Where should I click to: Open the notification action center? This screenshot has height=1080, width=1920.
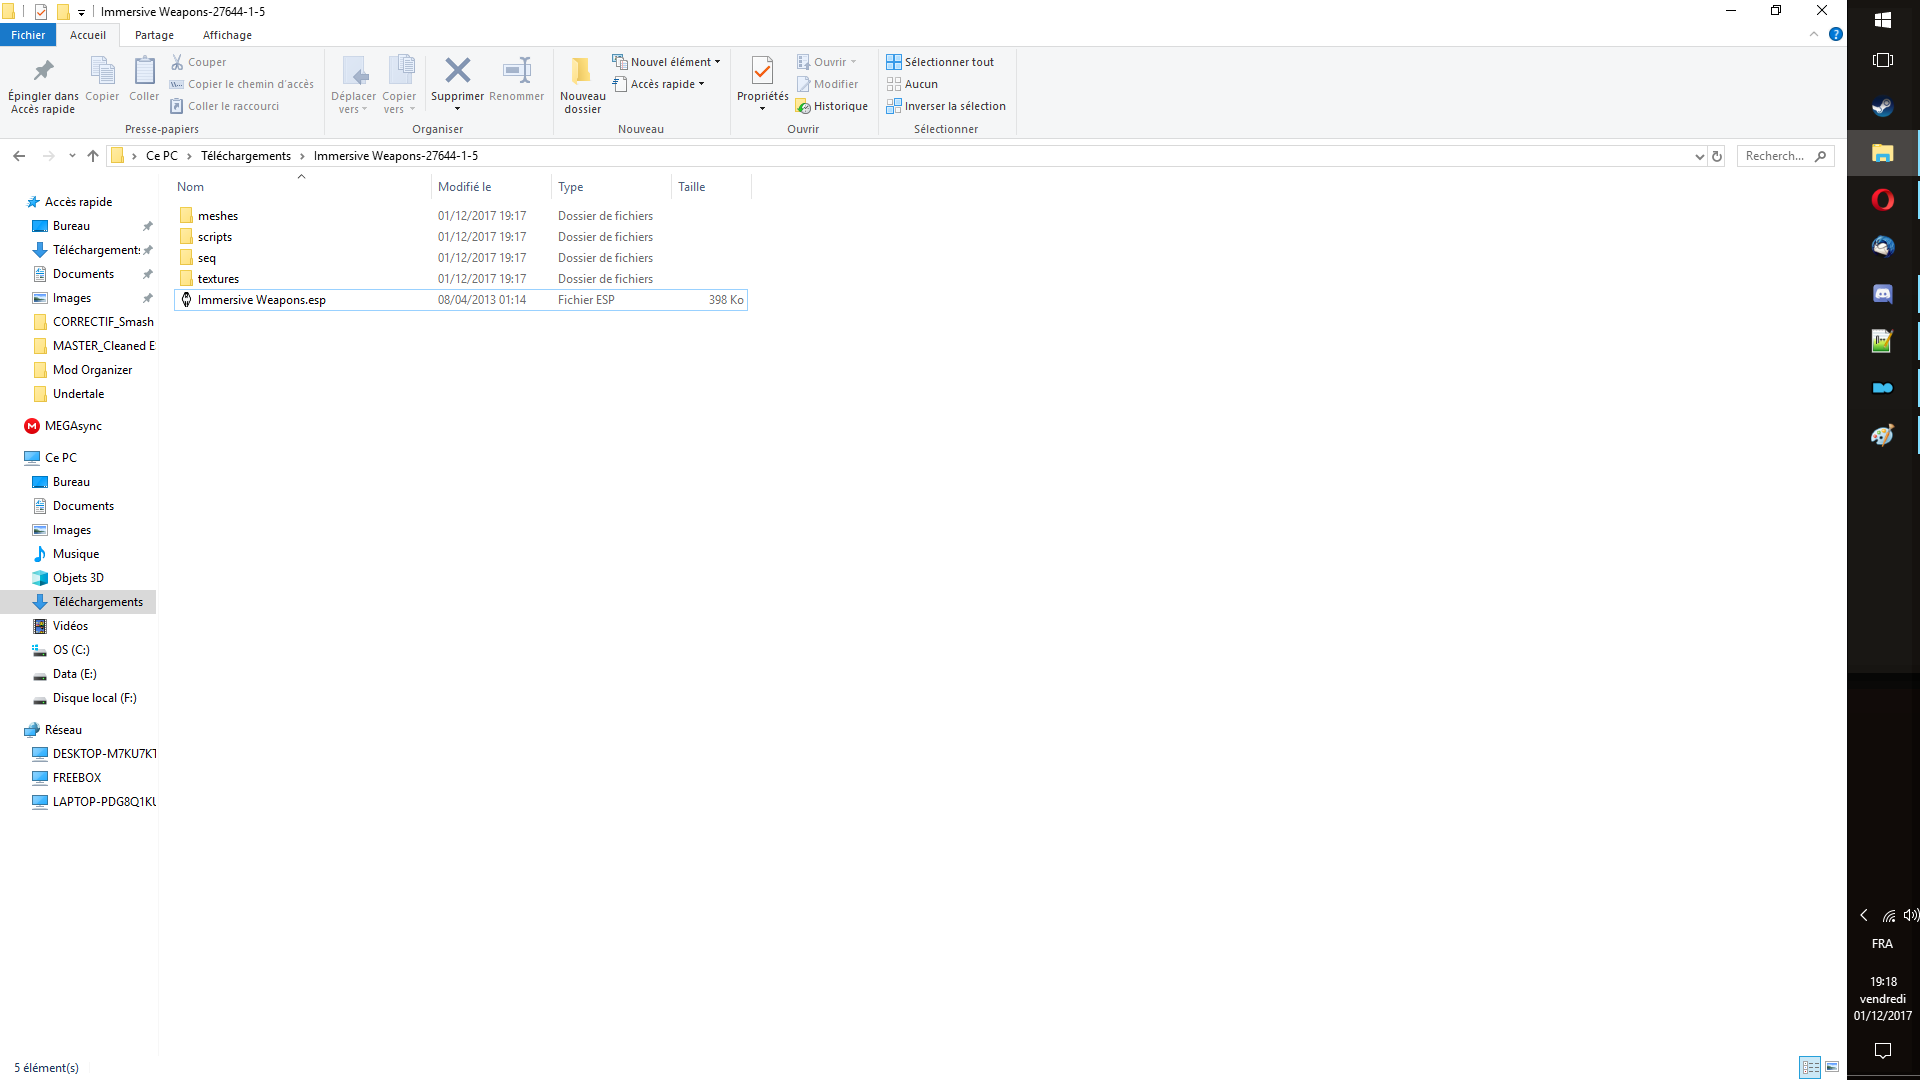[x=1883, y=1050]
